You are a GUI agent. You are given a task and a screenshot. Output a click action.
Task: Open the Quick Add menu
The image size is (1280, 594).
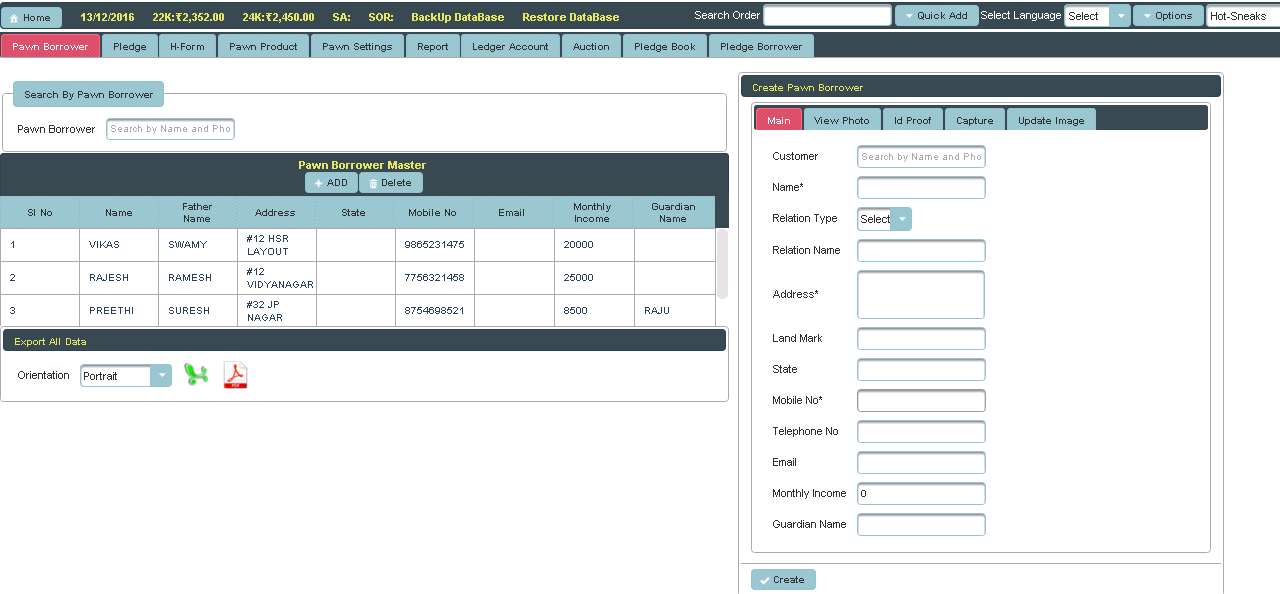pyautogui.click(x=936, y=16)
